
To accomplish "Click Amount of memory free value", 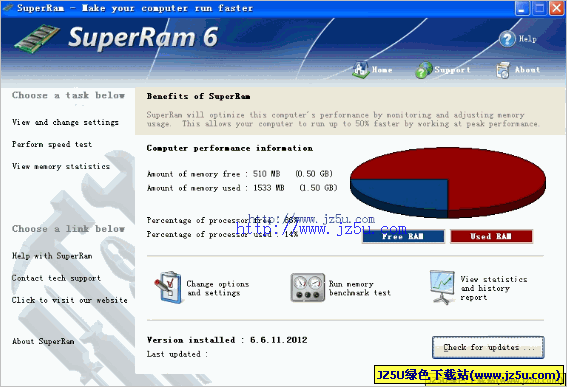I will point(292,174).
